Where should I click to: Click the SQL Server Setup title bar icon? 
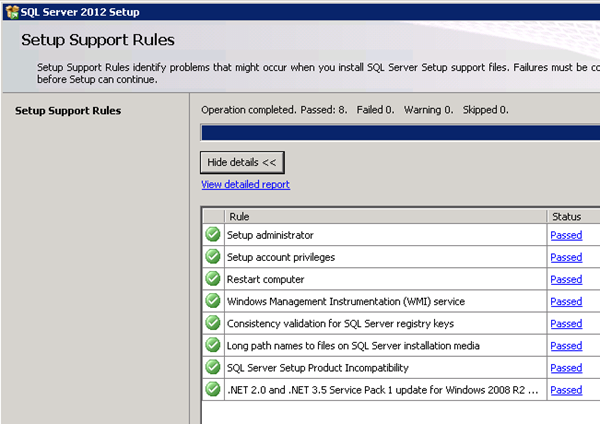(x=10, y=10)
